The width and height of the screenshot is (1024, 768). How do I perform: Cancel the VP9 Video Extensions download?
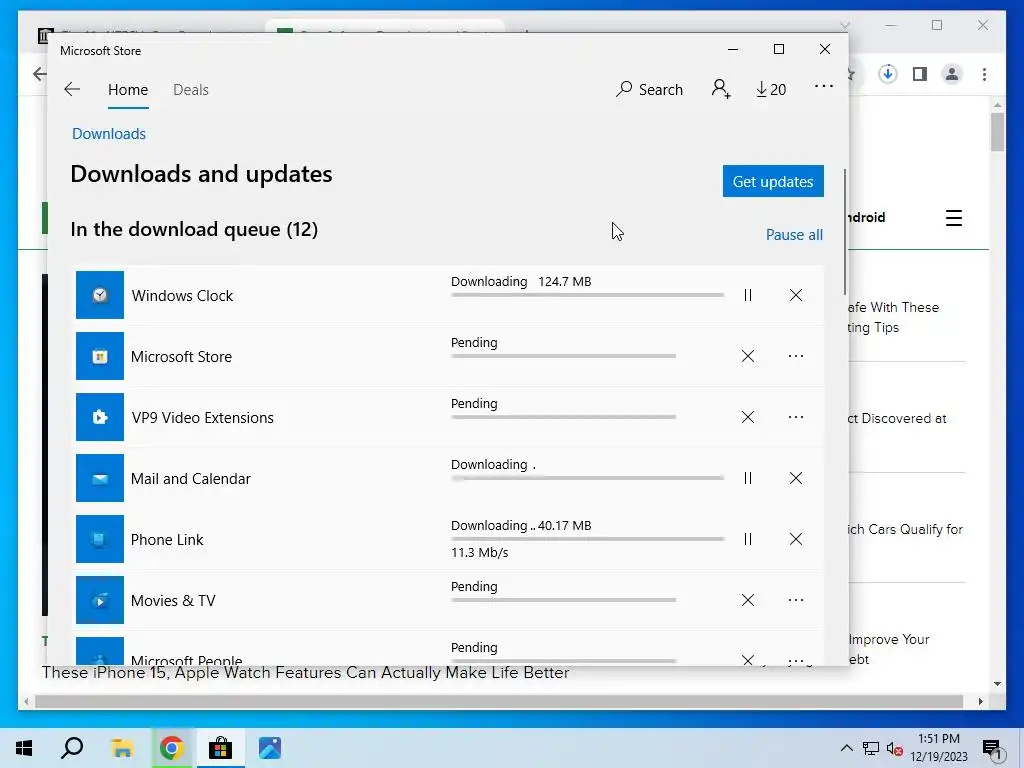748,417
